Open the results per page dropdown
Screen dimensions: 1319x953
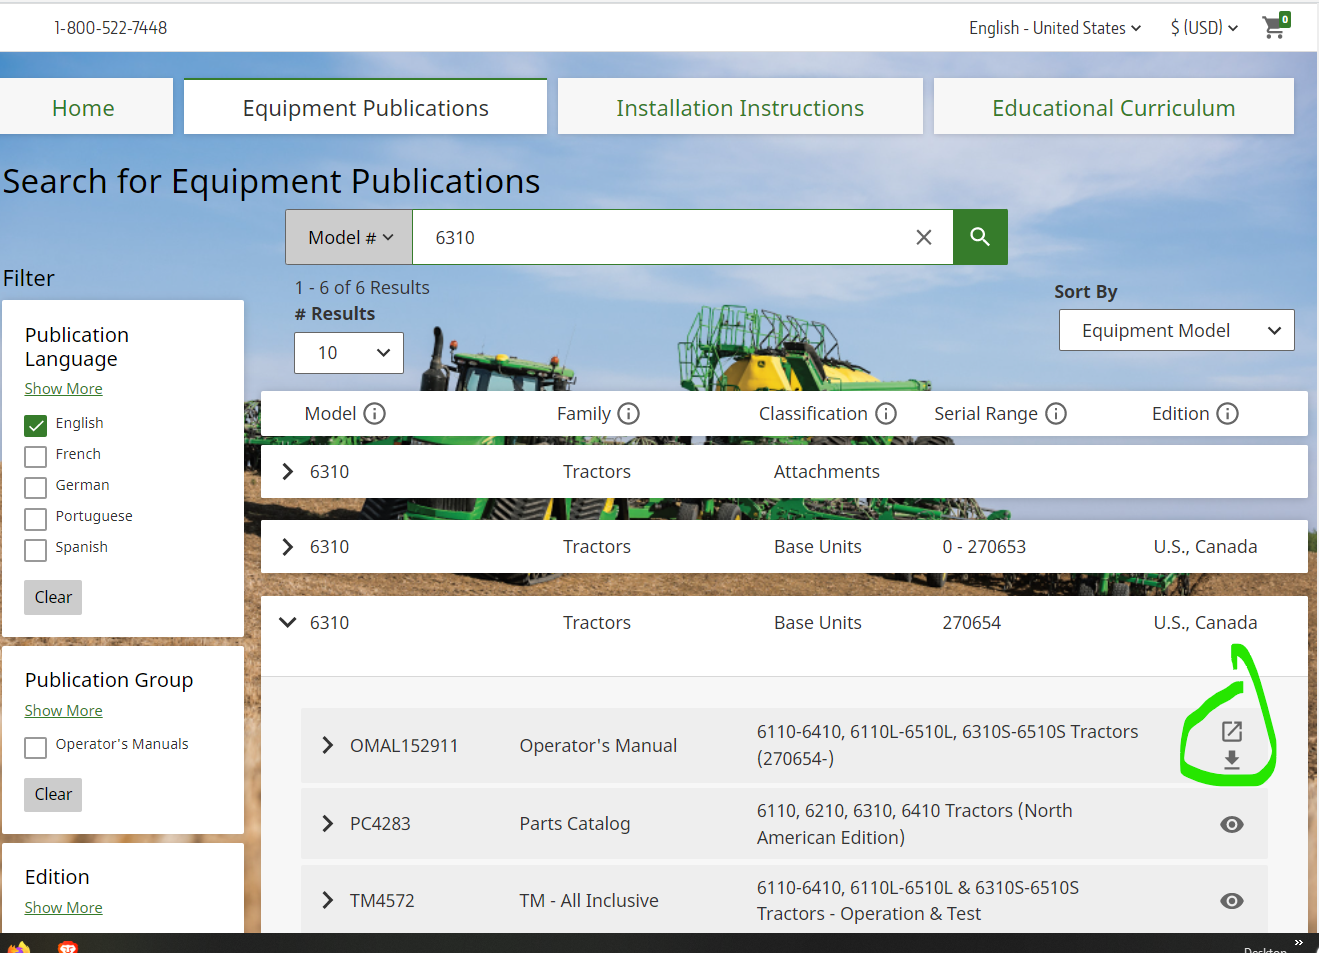point(349,353)
